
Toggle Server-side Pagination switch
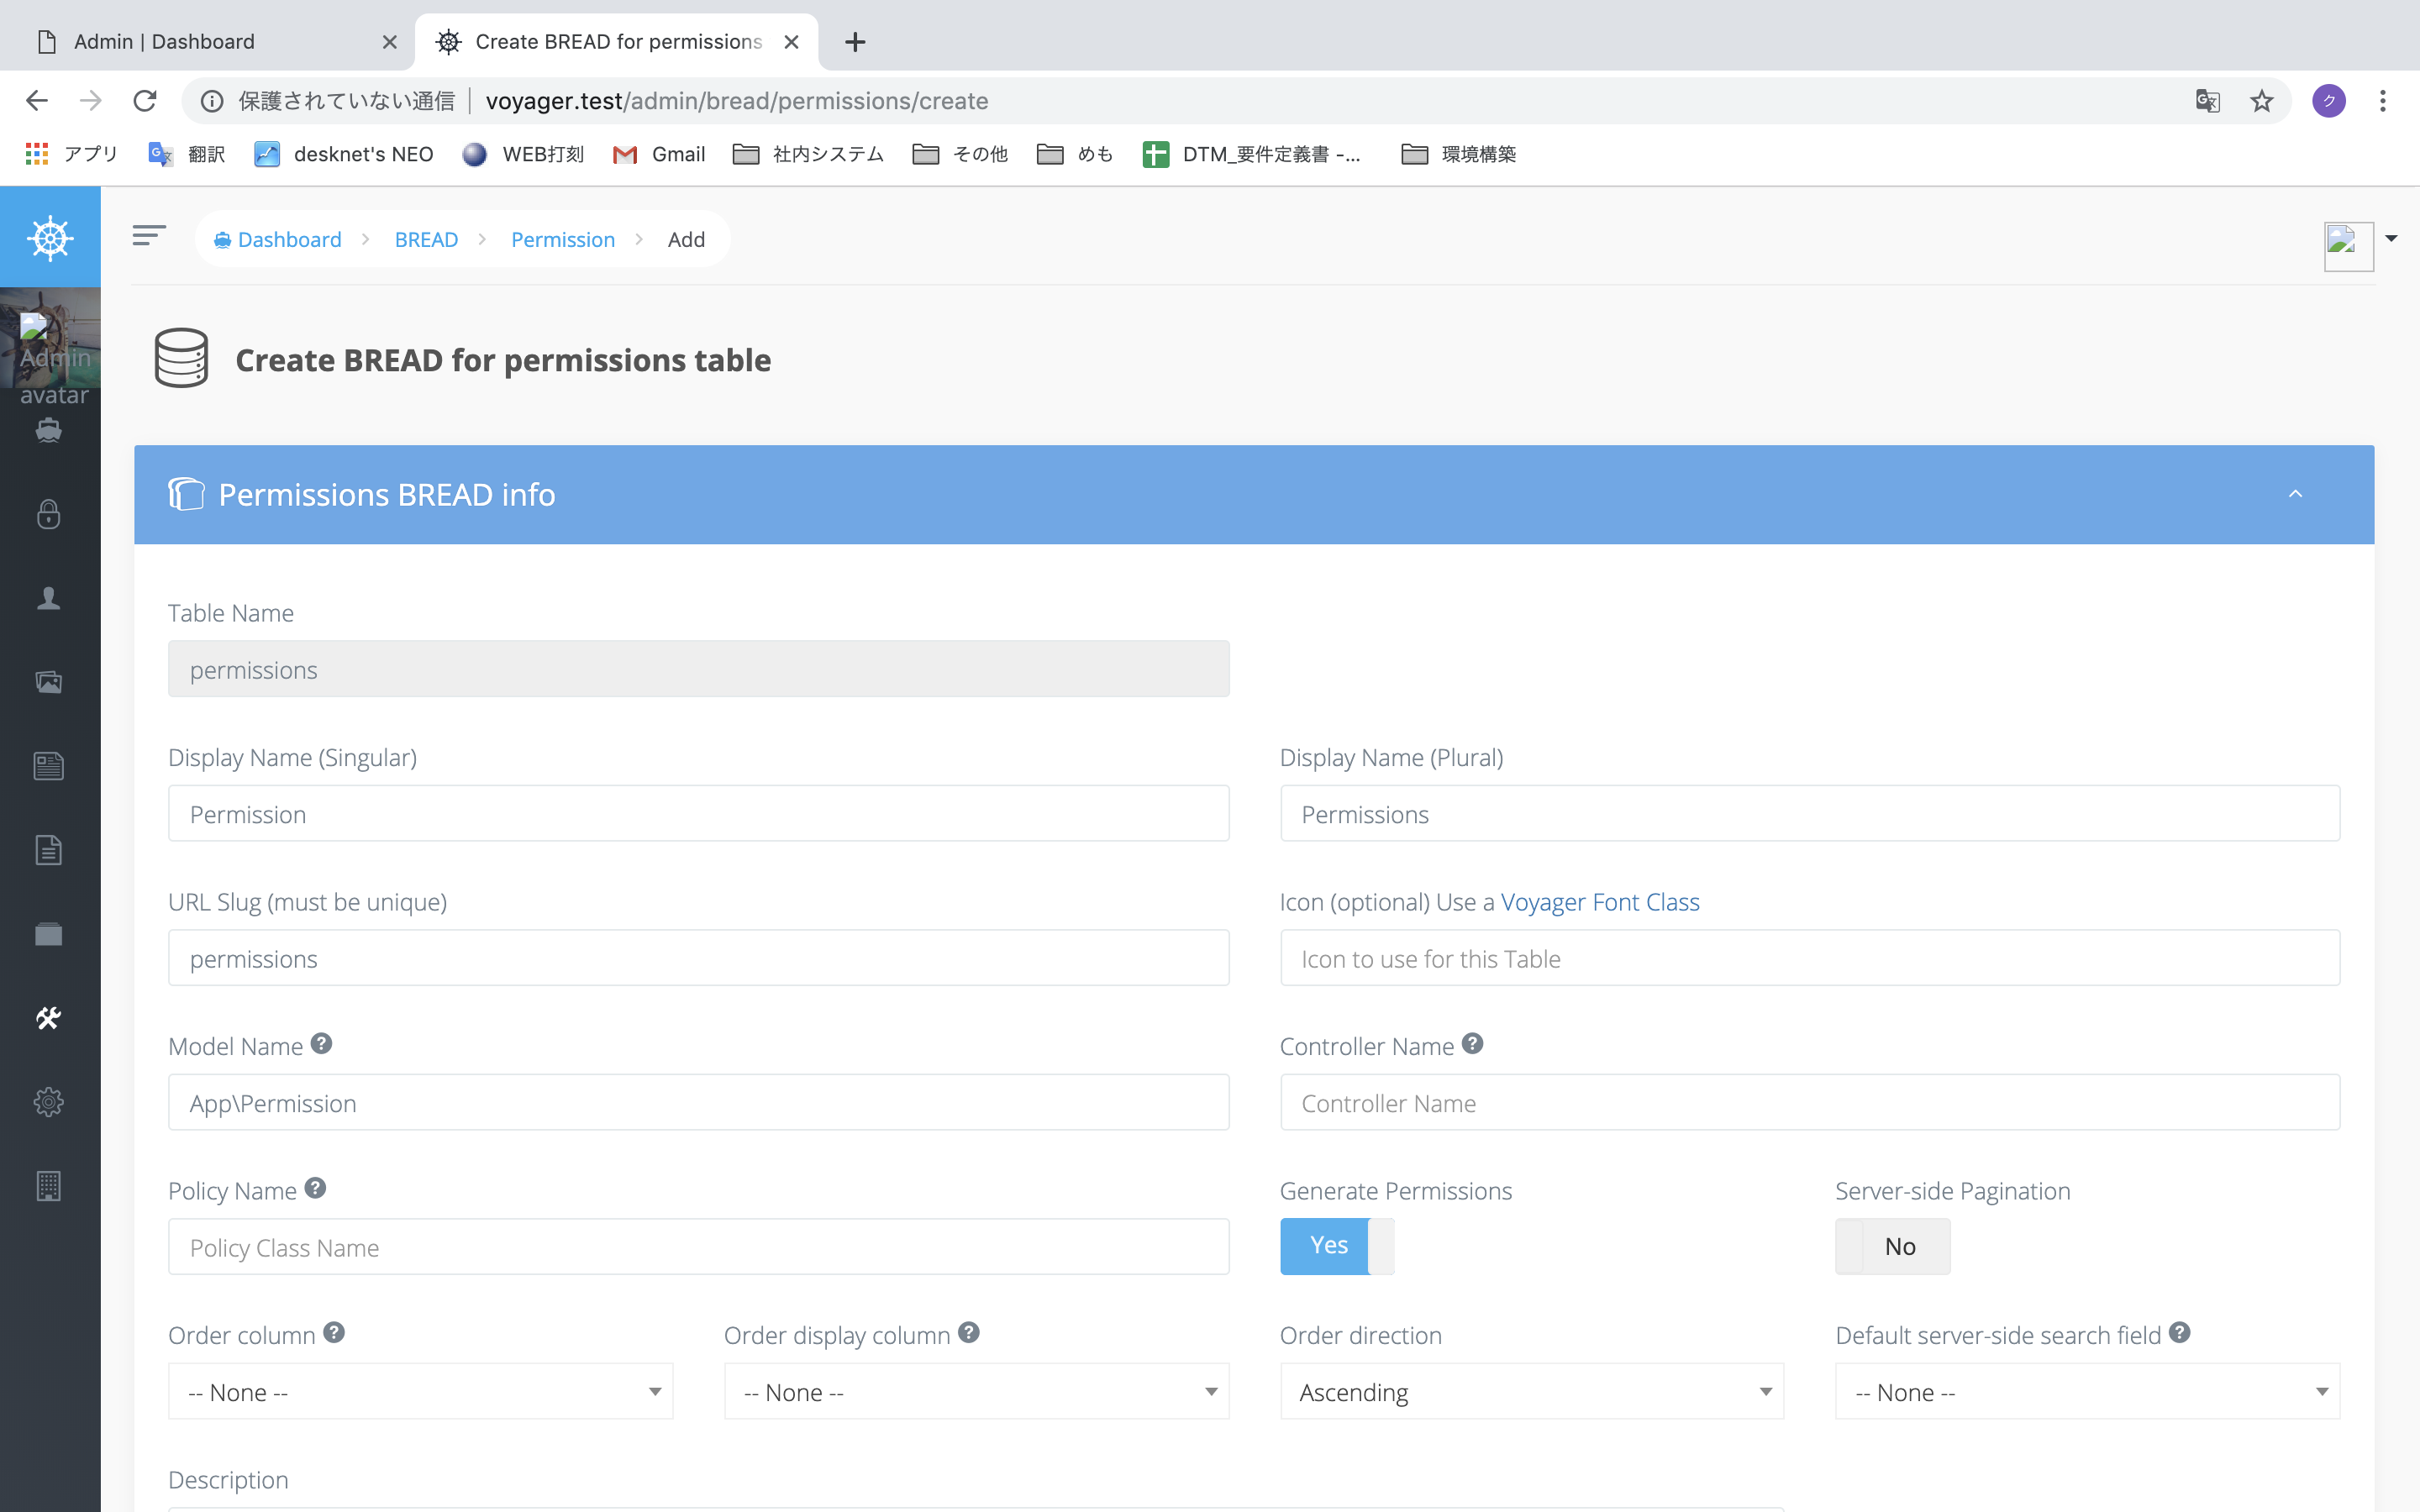[1892, 1246]
